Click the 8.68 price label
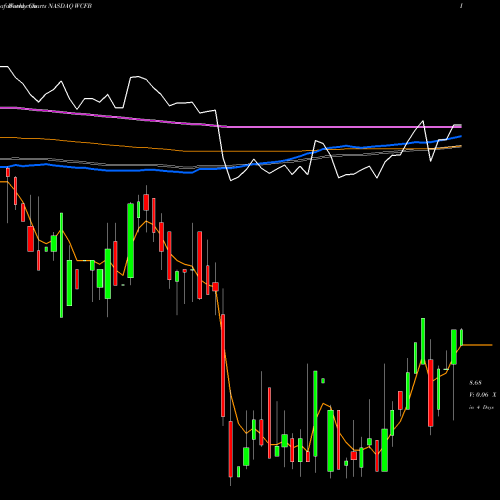The height and width of the screenshot is (500, 500). pyautogui.click(x=475, y=383)
